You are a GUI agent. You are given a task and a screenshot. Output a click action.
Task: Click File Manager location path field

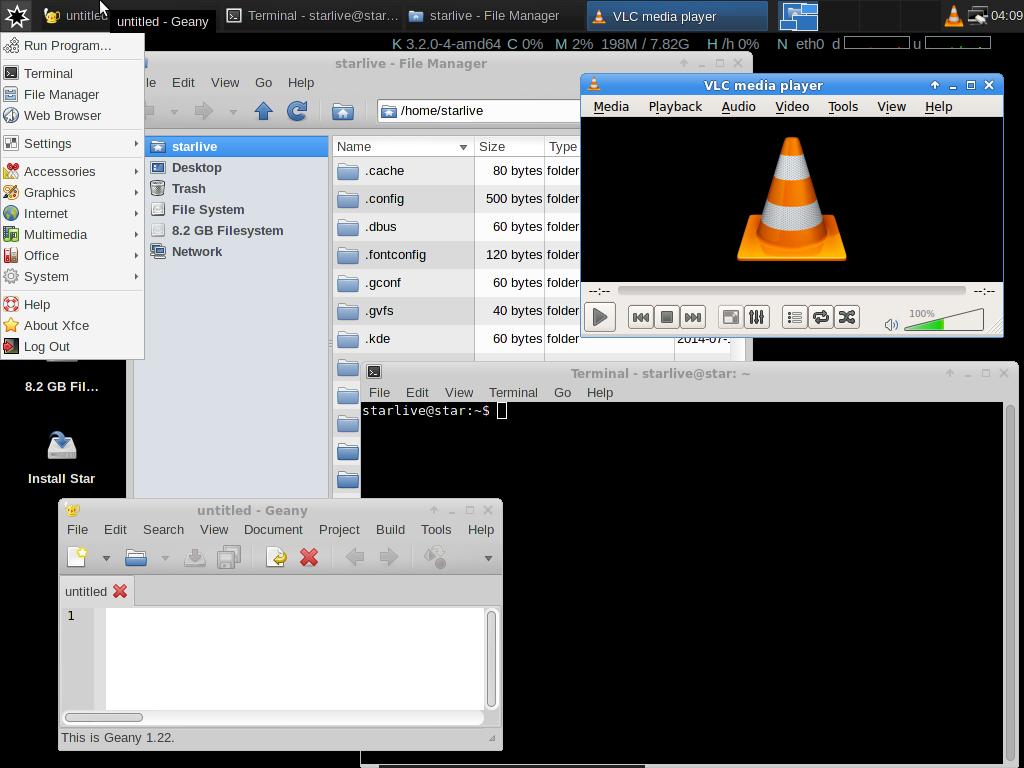click(x=479, y=111)
